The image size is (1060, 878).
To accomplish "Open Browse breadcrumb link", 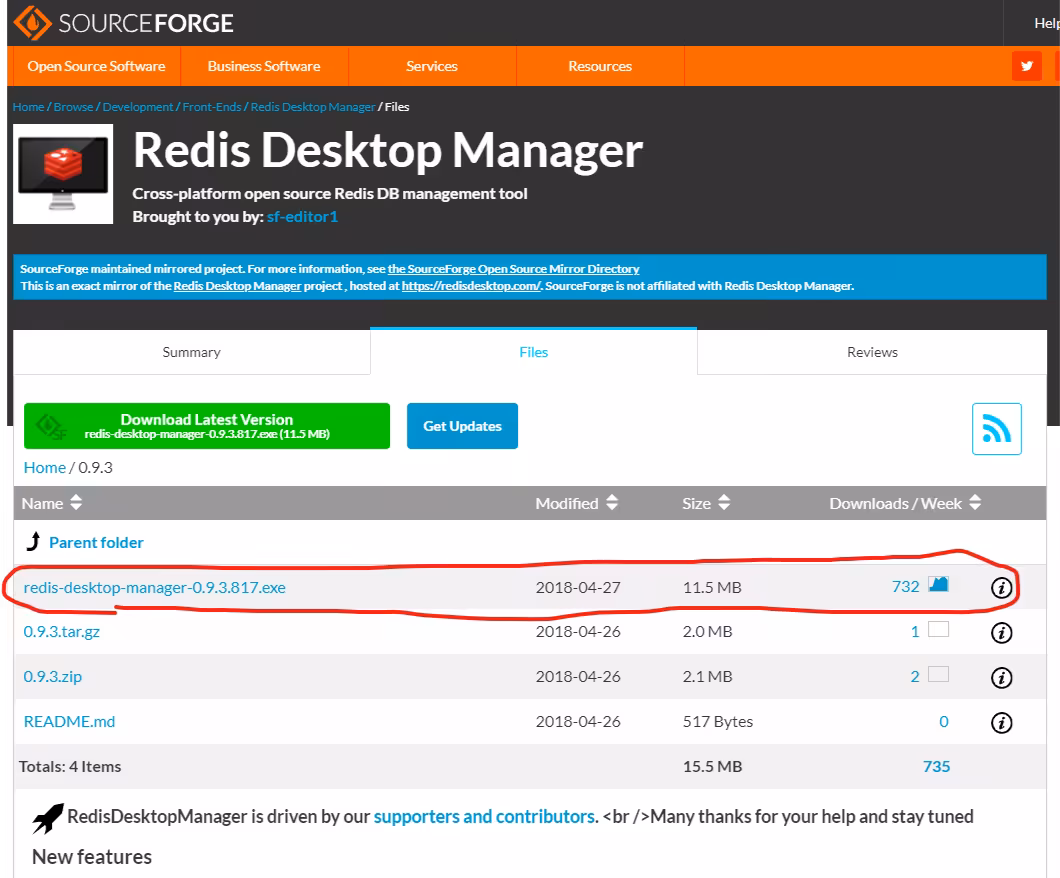I will tap(74, 107).
